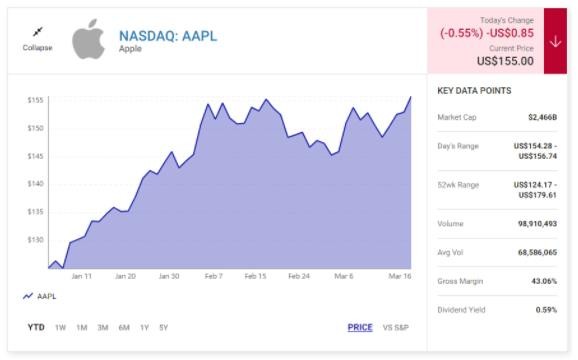
Task: Collapse the stock widget via arrows icon
Action: tap(38, 32)
